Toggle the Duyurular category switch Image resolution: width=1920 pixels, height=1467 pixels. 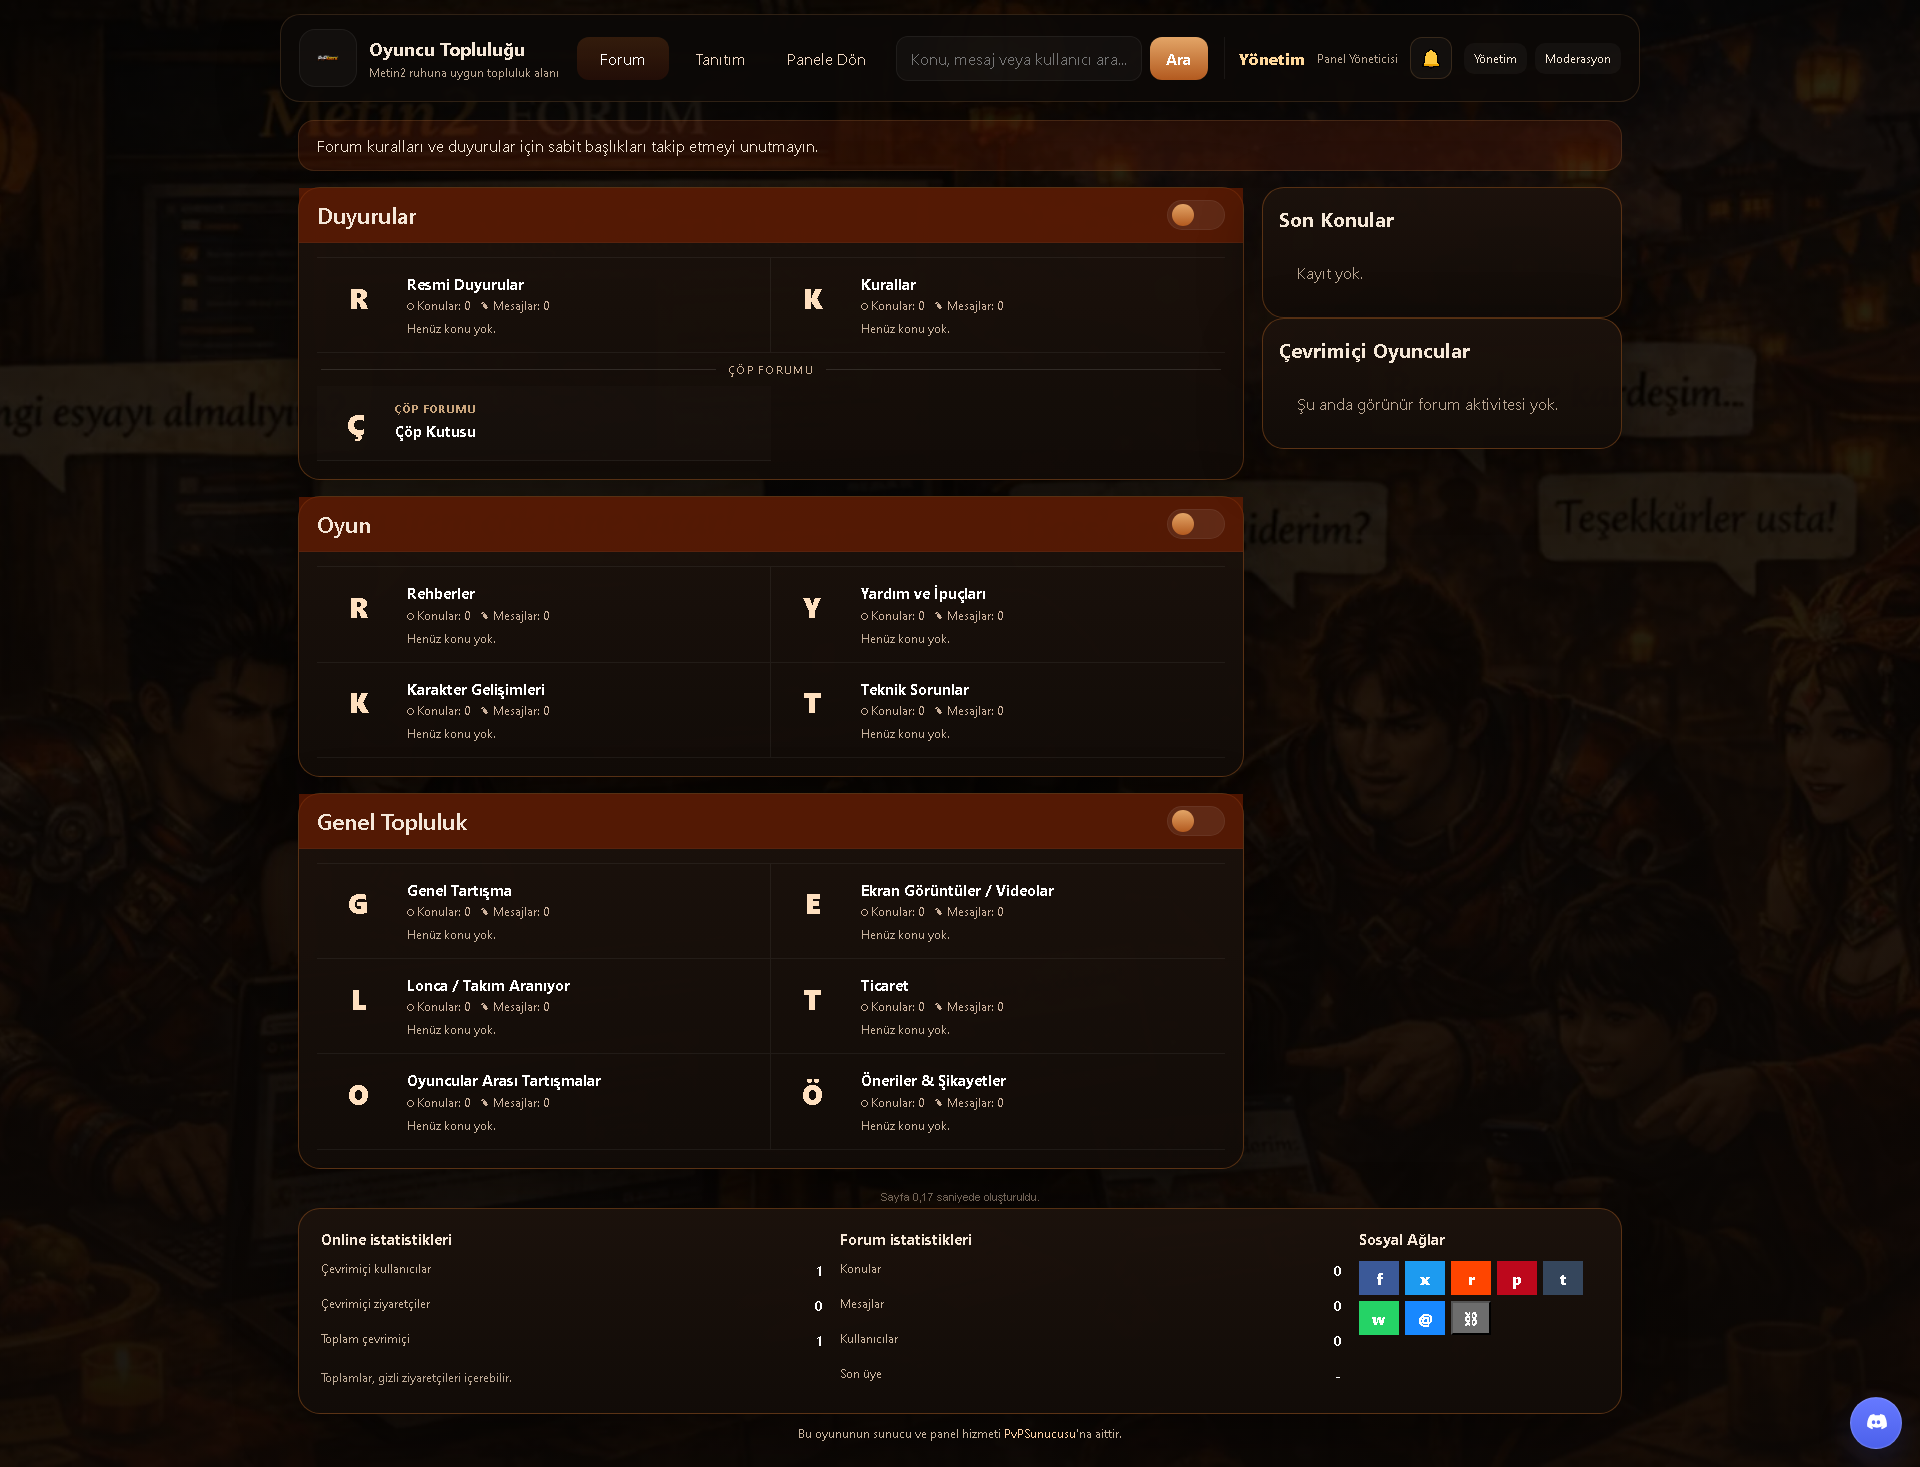[1195, 215]
